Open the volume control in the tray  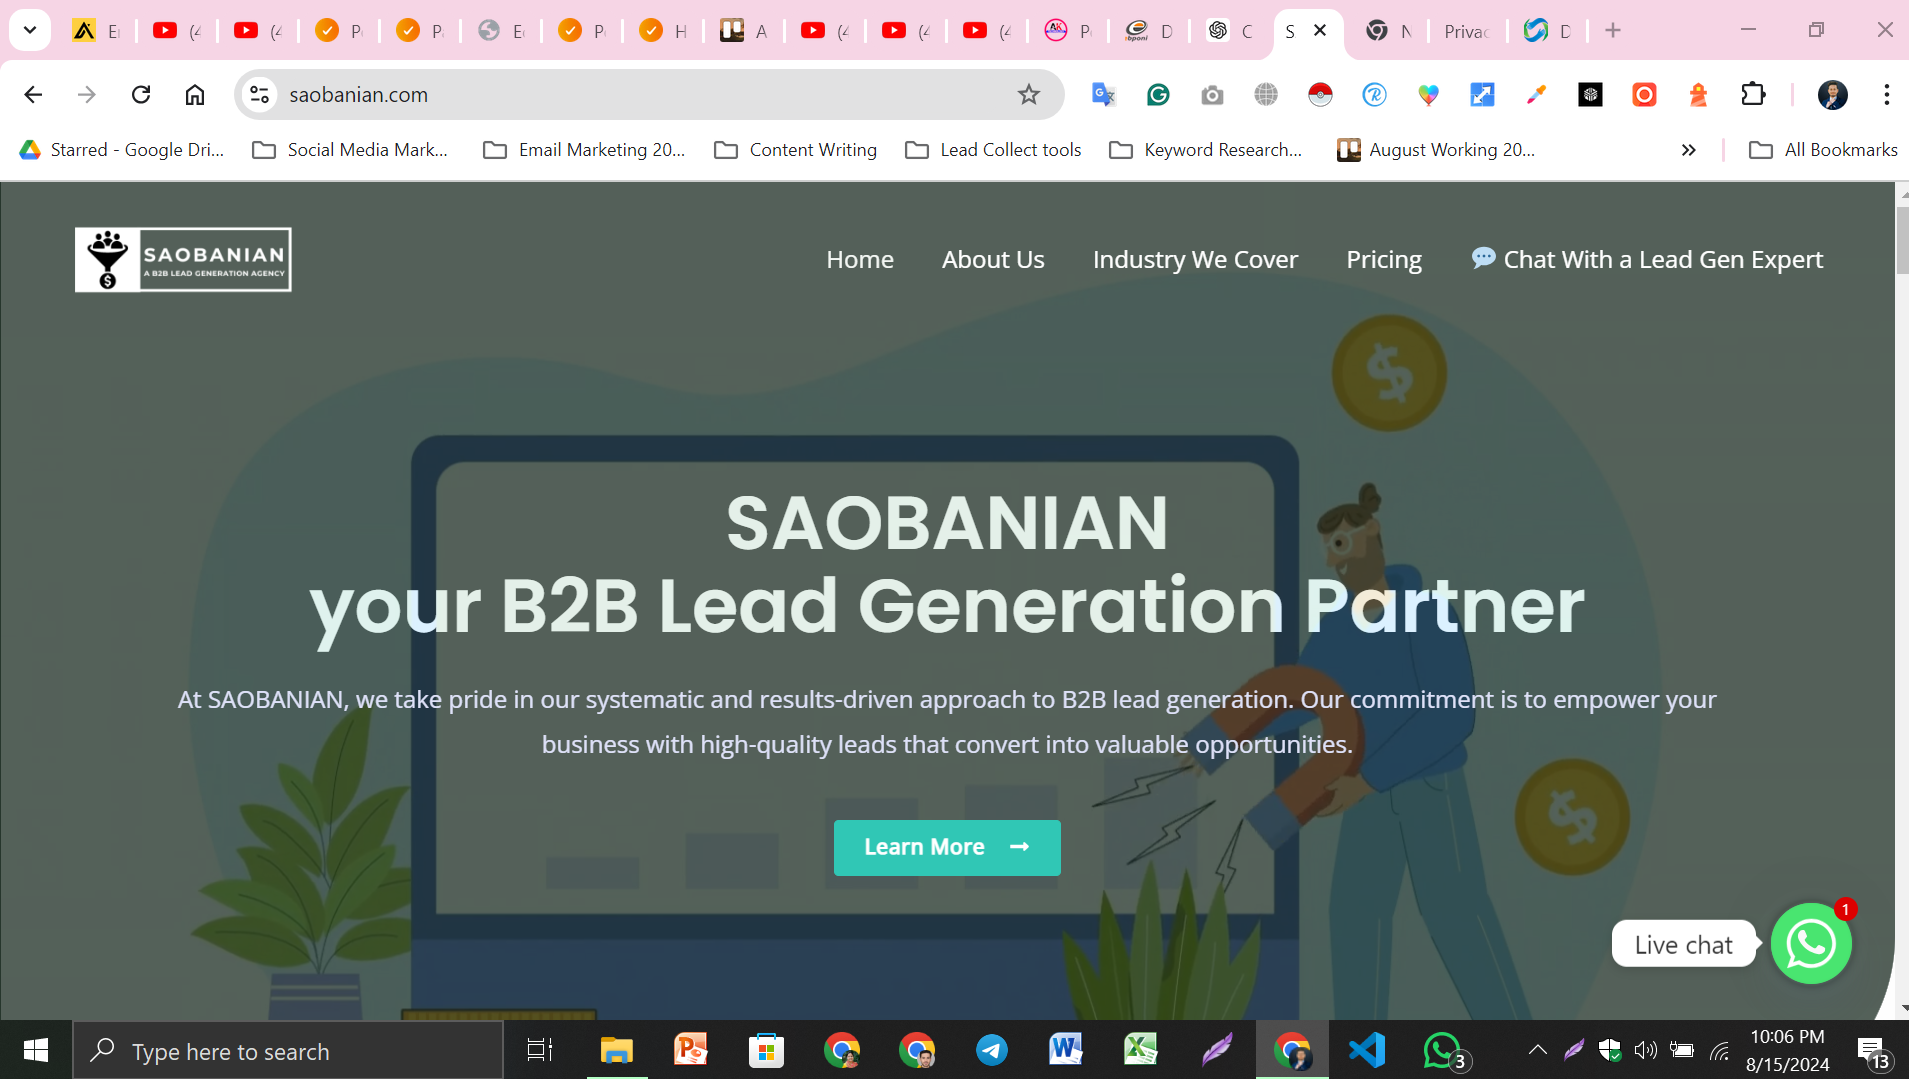(x=1645, y=1050)
